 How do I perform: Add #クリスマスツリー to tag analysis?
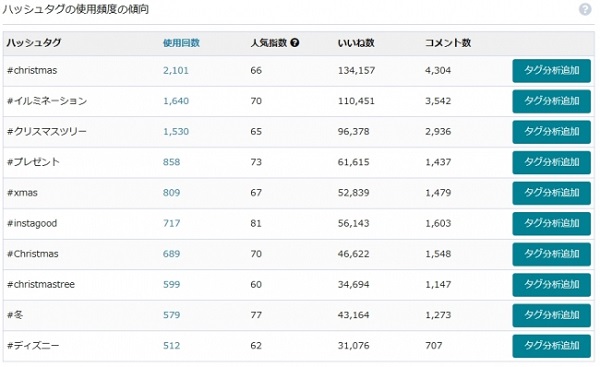click(551, 132)
